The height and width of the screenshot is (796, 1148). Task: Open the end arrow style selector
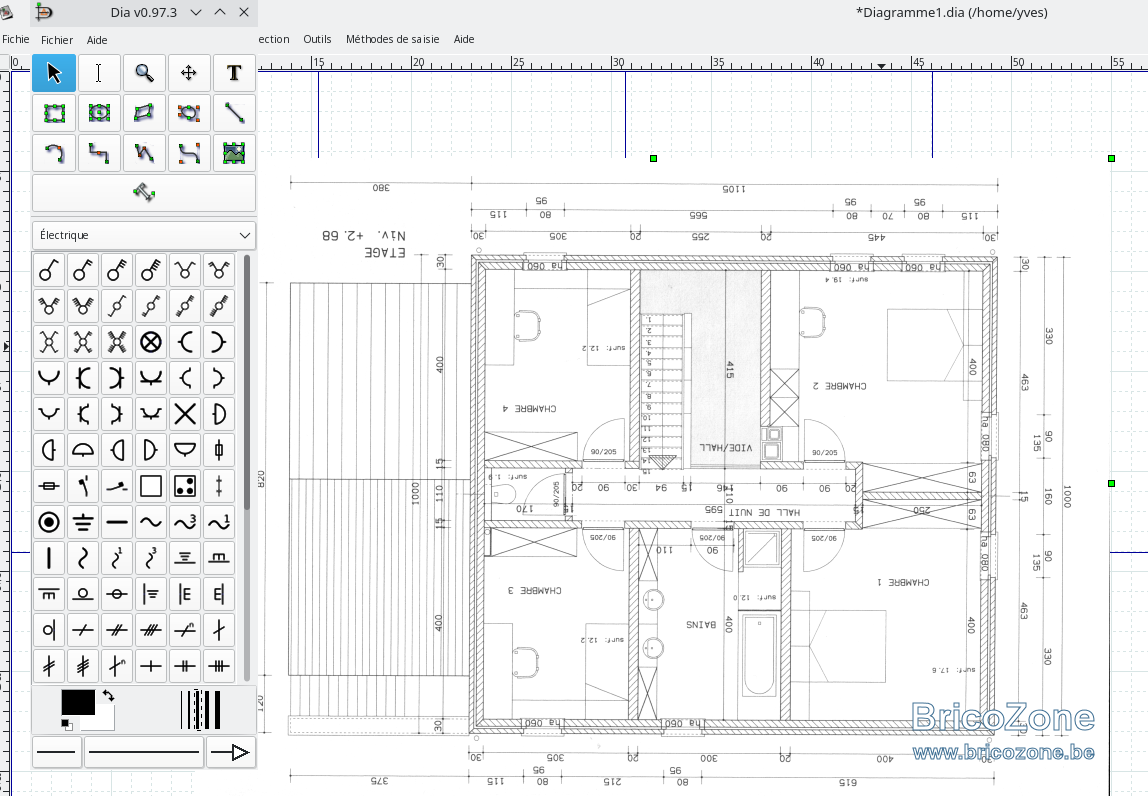click(231, 752)
